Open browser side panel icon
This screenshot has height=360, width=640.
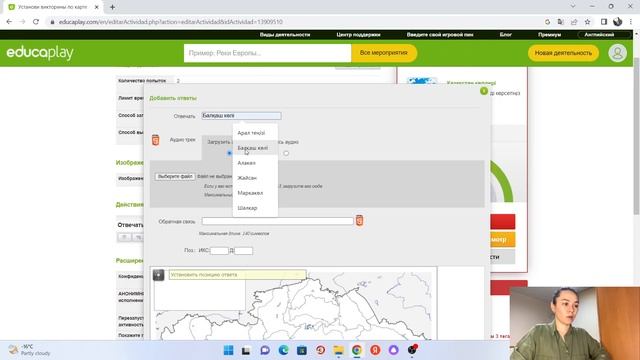coord(604,22)
